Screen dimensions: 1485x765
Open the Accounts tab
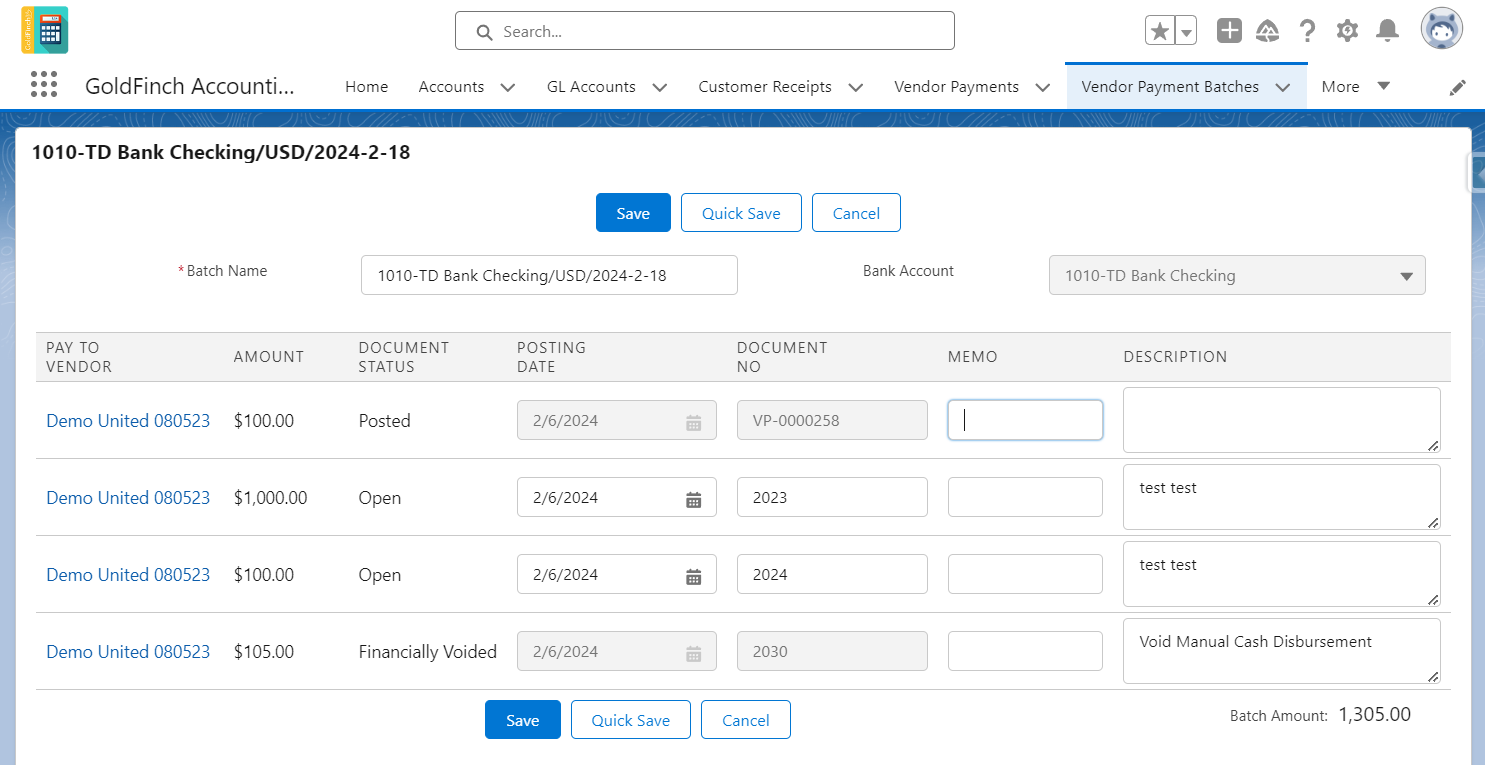click(x=451, y=87)
